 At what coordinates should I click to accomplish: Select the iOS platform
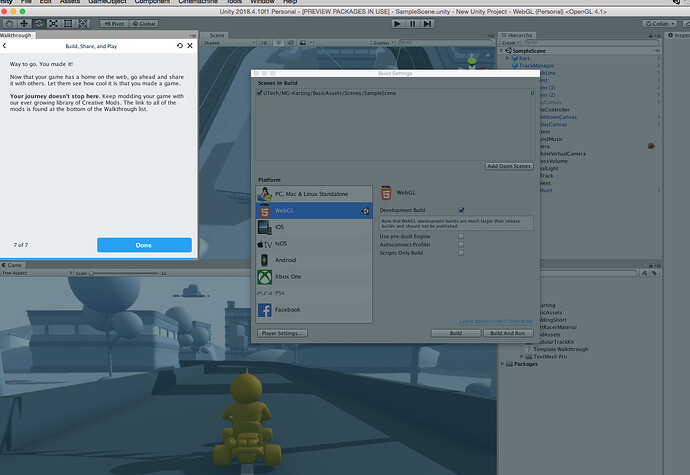[x=314, y=227]
